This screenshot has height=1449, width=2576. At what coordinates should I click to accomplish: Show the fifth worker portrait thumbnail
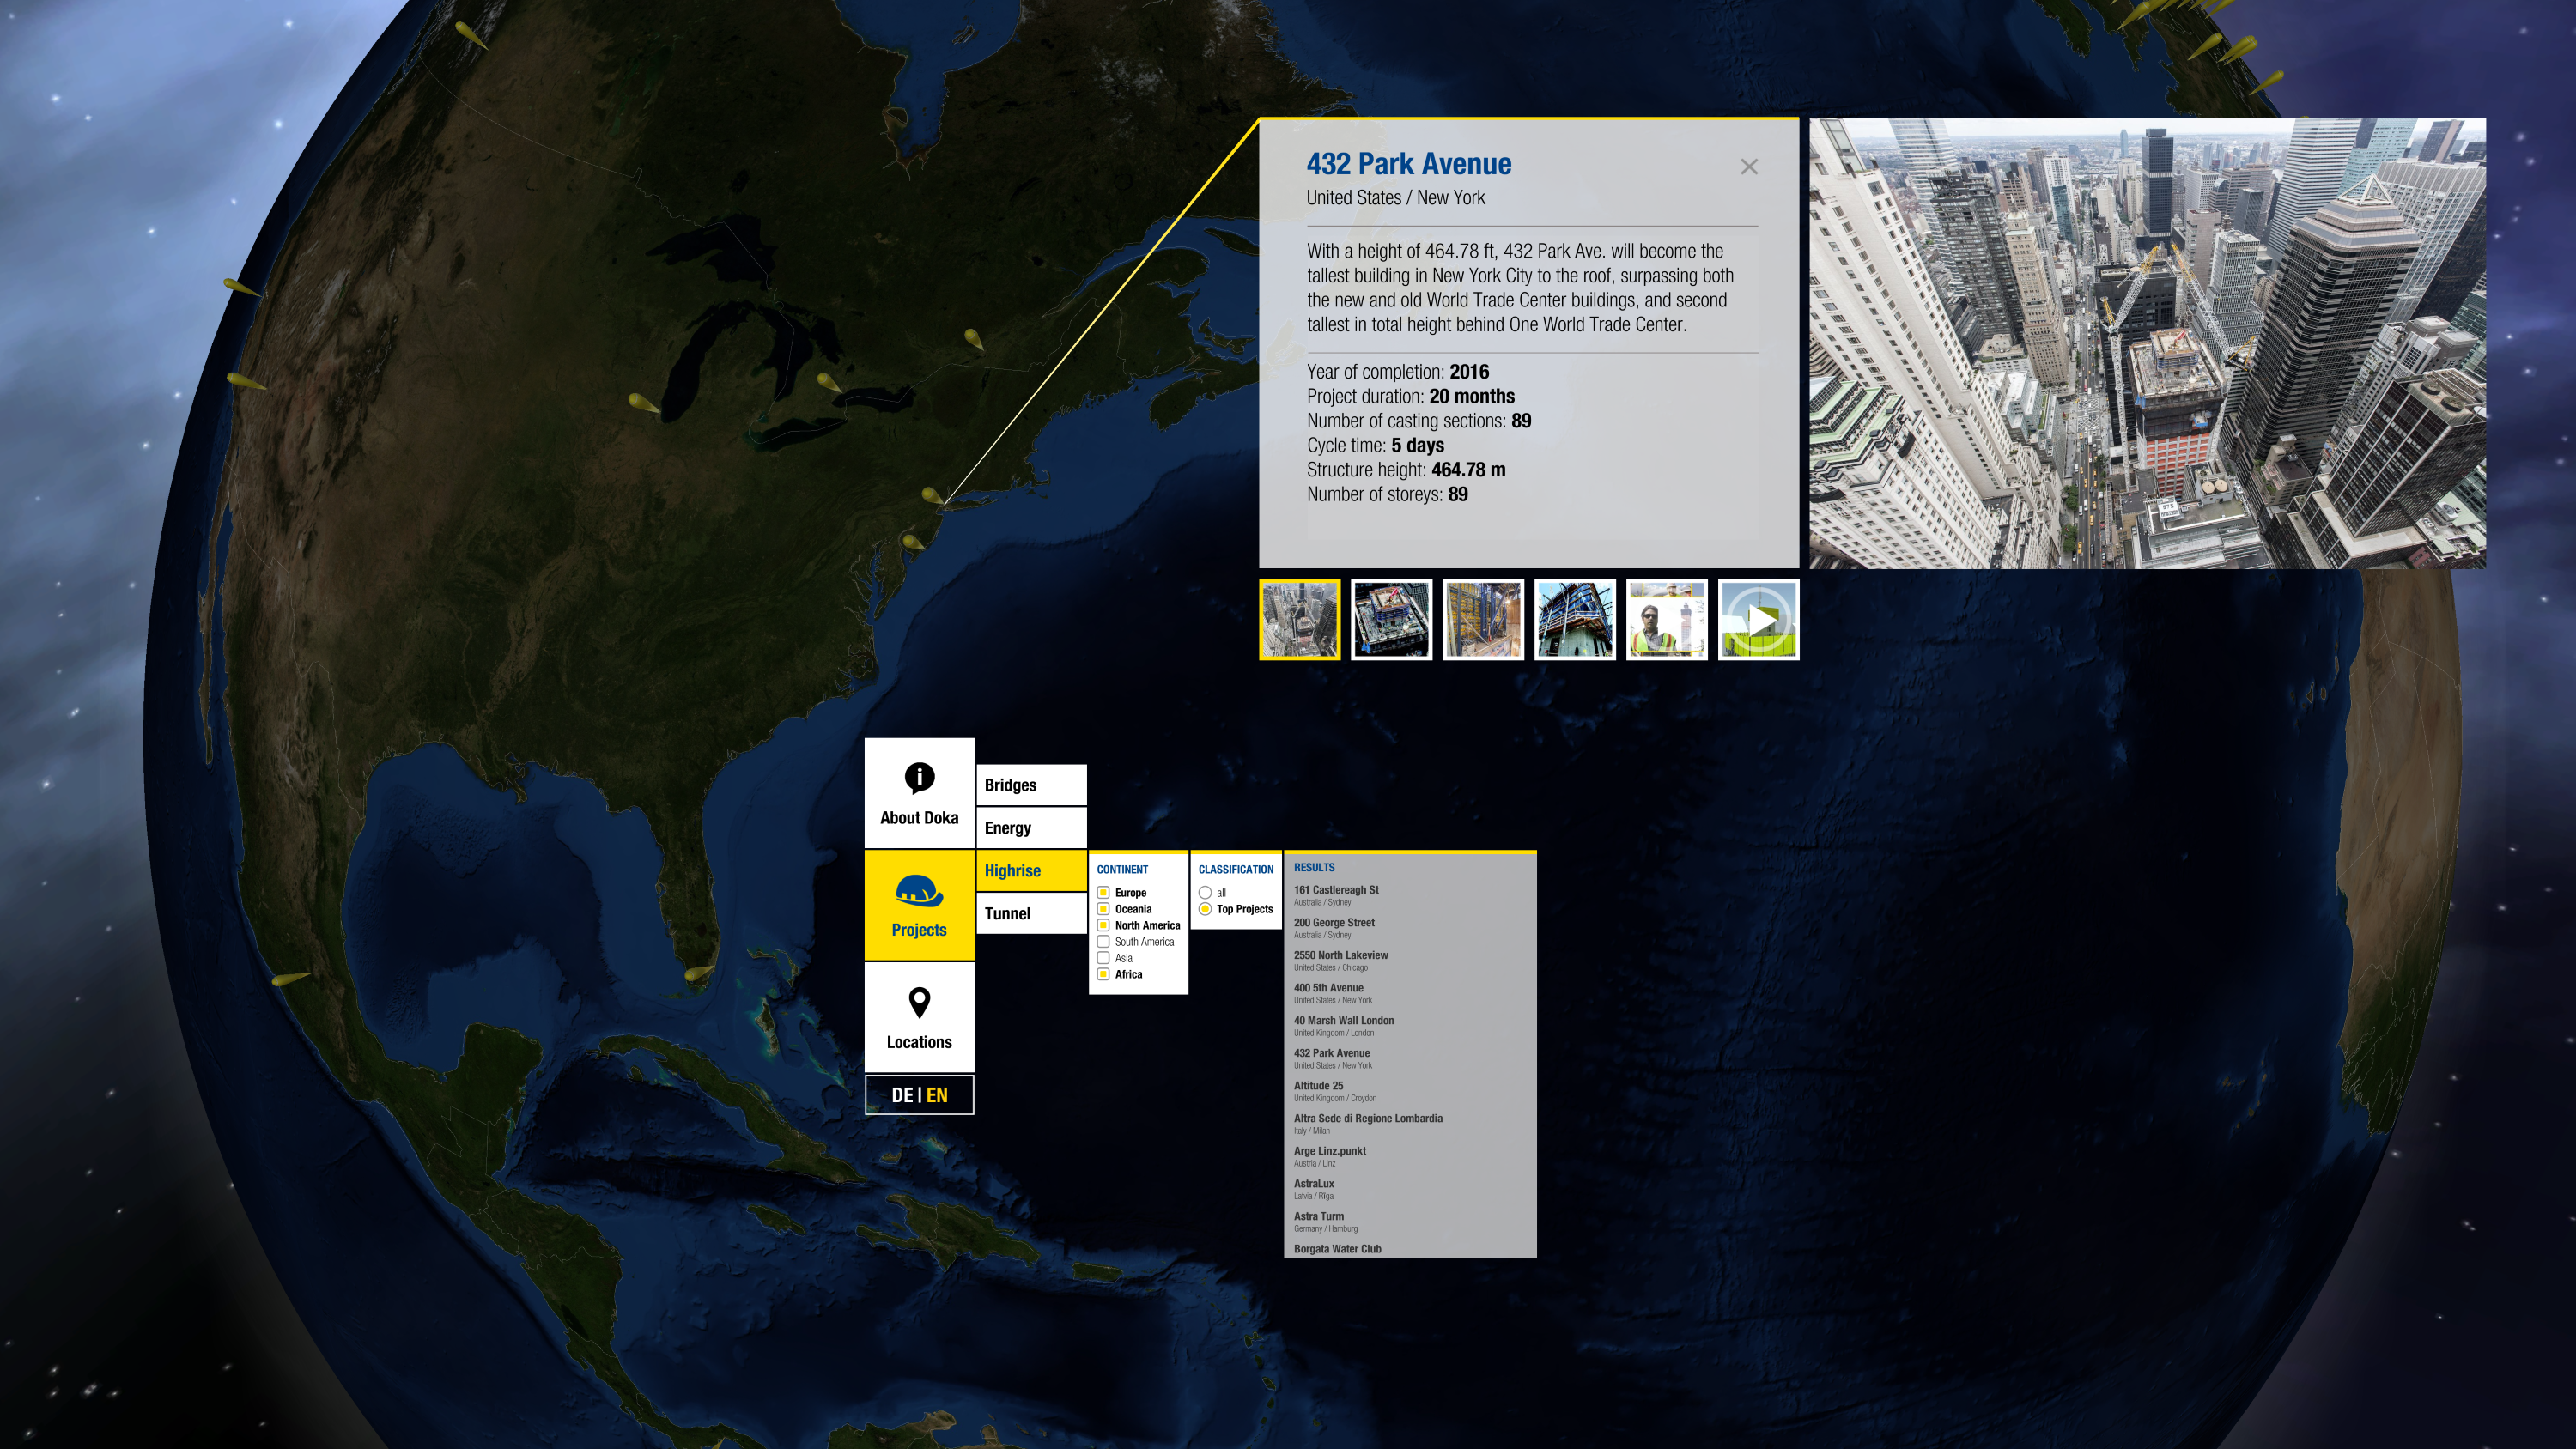1667,619
